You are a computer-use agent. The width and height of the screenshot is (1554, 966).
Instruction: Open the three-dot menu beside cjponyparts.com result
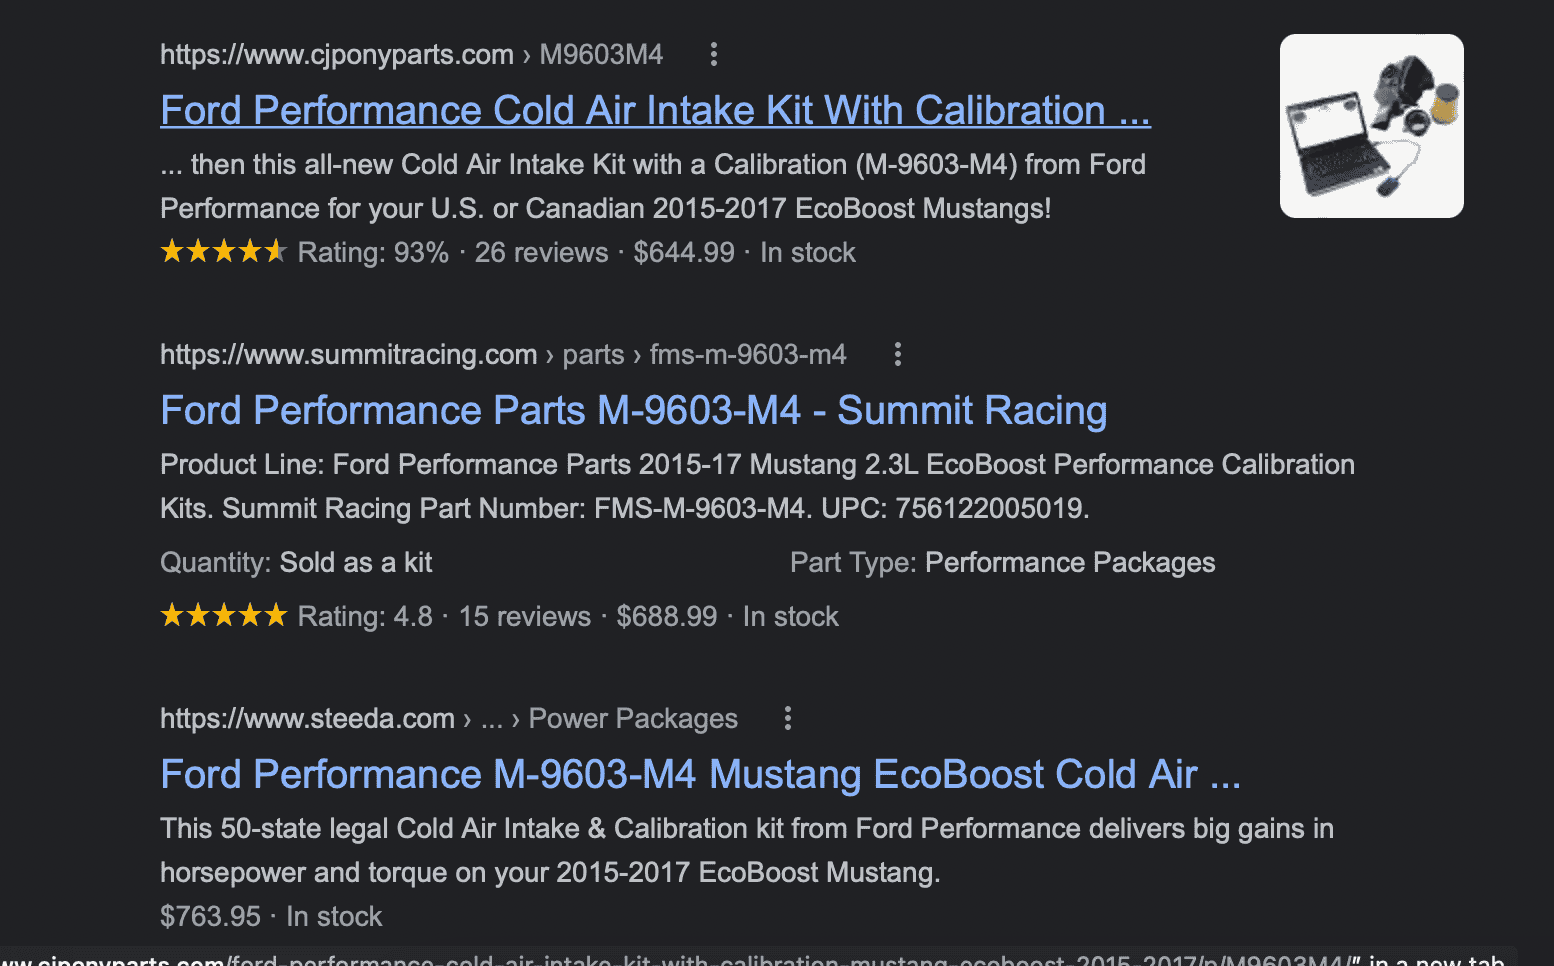point(713,54)
